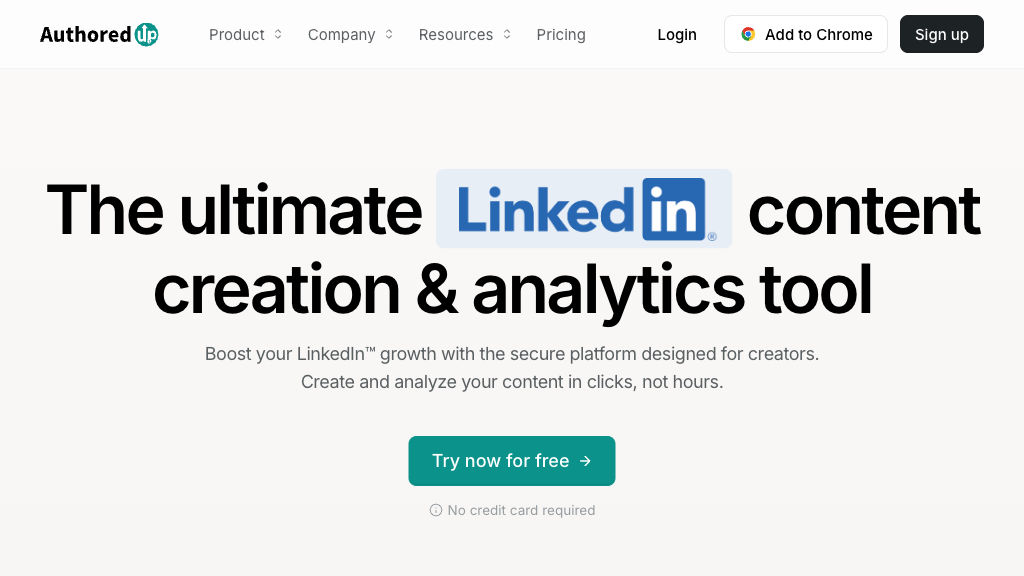Click the arrow icon in Try now button
Viewport: 1024px width, 576px height.
[585, 461]
